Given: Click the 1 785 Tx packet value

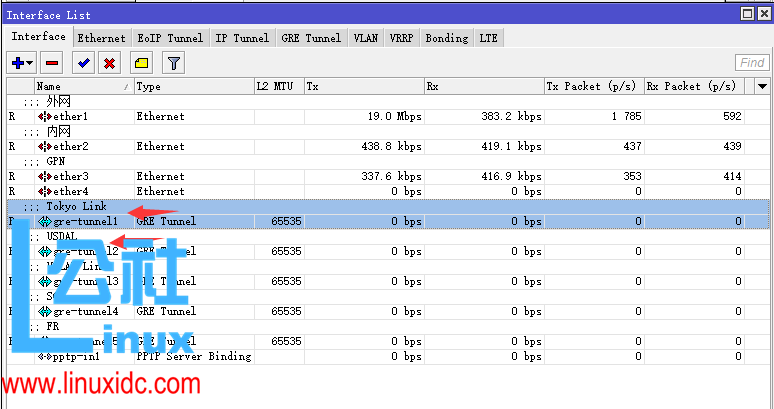Looking at the screenshot, I should click(x=626, y=116).
